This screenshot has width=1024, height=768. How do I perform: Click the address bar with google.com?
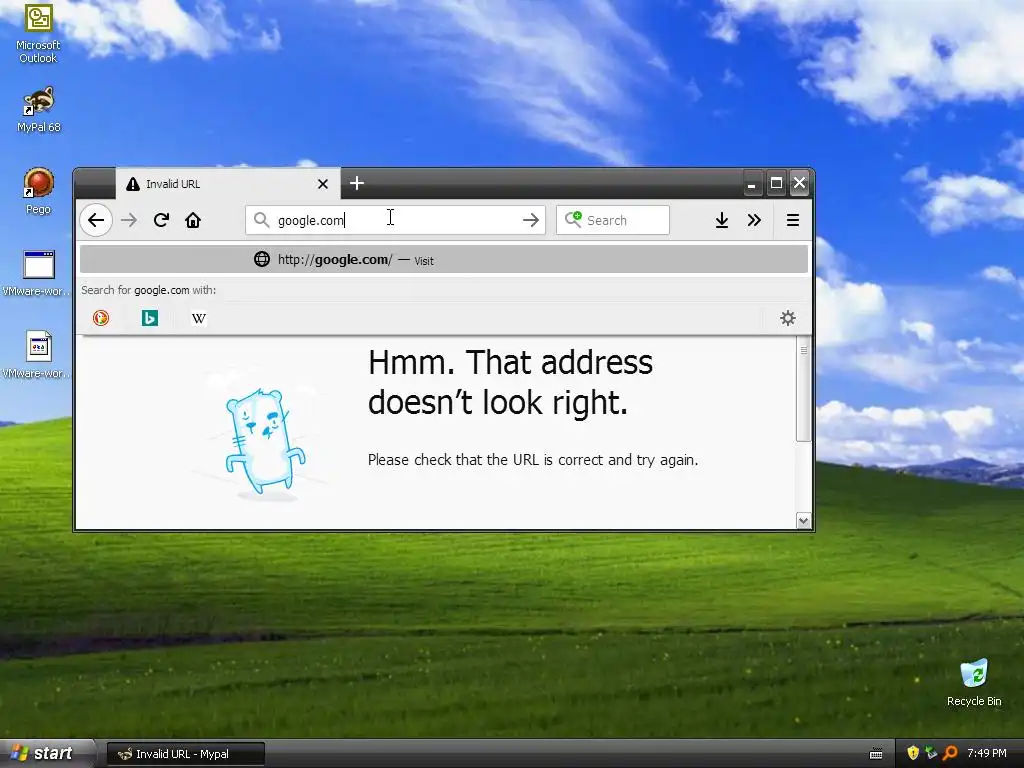(x=395, y=220)
